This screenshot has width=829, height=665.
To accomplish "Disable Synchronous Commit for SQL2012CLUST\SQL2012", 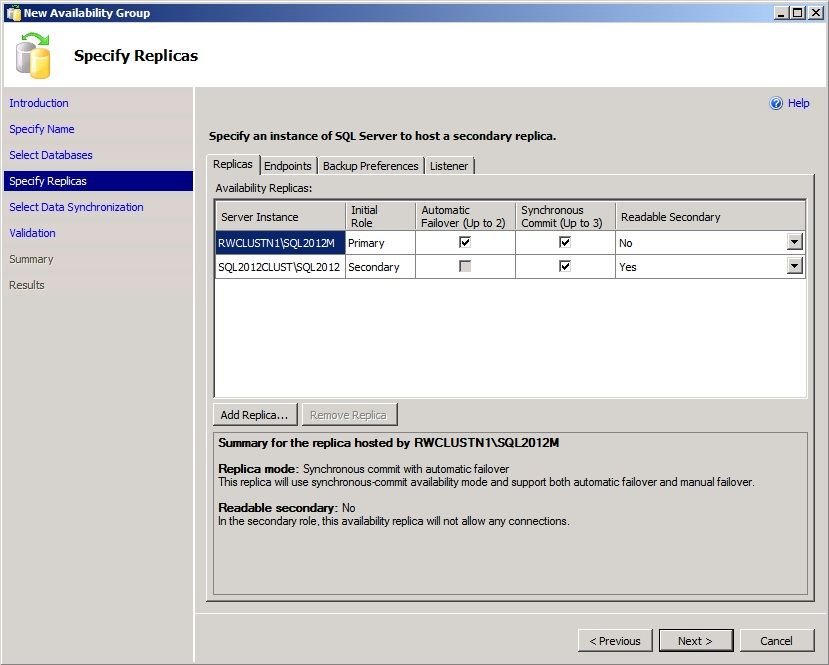I will 564,266.
